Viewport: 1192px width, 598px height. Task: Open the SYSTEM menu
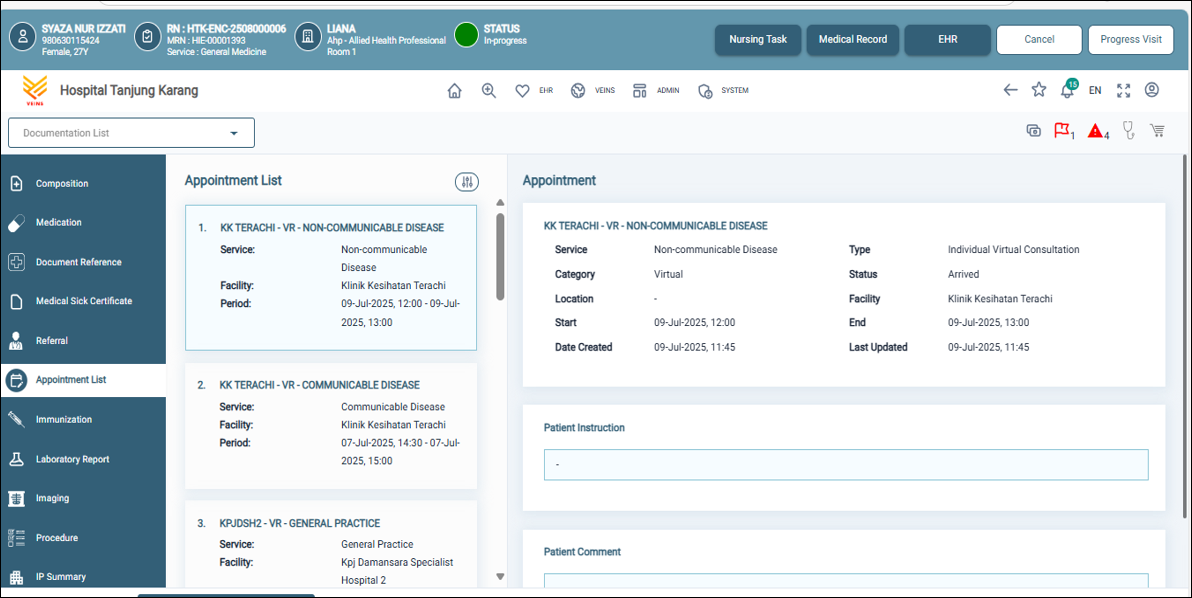coord(723,91)
